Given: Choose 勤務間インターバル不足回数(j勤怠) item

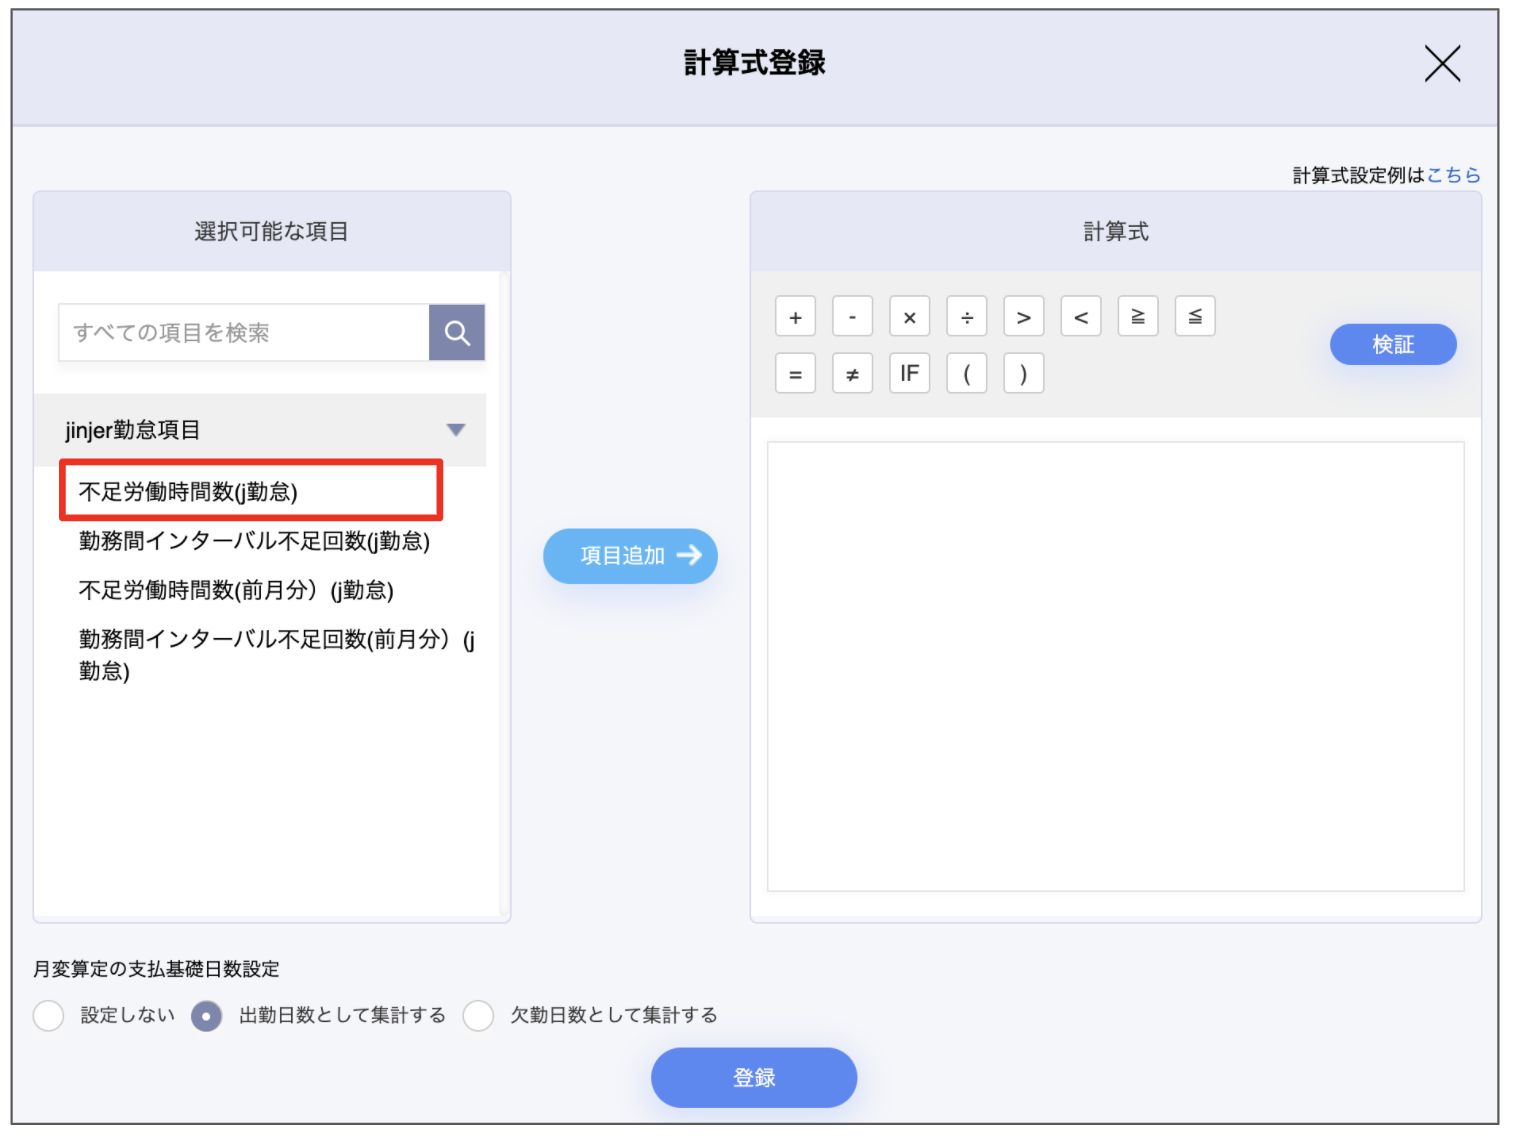Looking at the screenshot, I should pos(254,541).
